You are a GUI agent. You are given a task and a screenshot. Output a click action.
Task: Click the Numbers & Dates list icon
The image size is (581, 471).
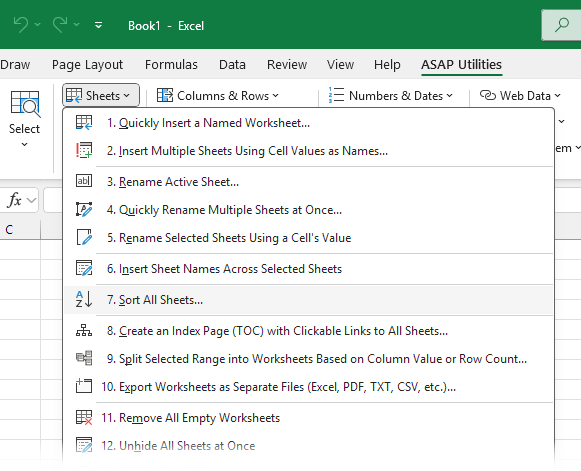click(x=336, y=95)
